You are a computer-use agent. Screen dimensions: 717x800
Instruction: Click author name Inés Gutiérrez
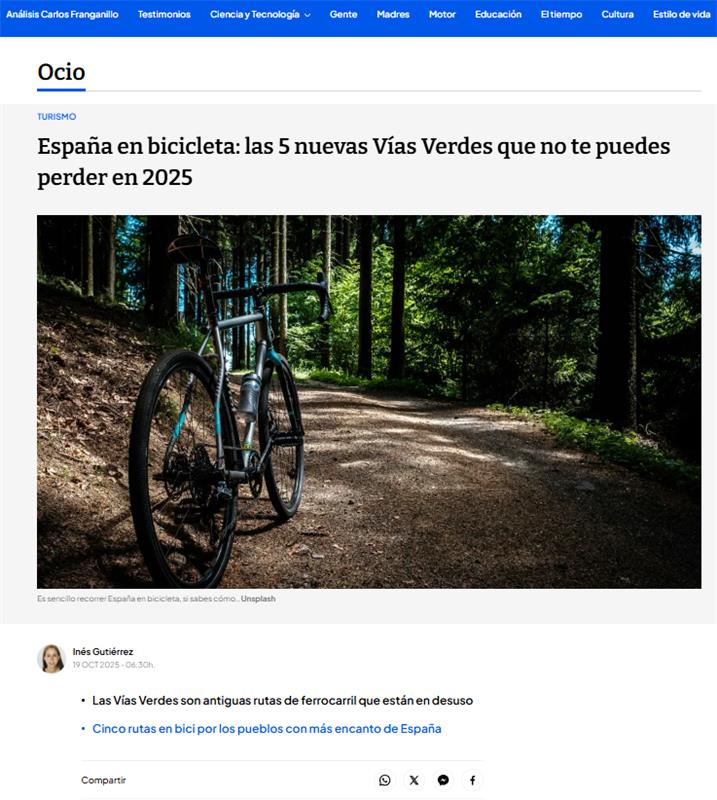point(103,652)
